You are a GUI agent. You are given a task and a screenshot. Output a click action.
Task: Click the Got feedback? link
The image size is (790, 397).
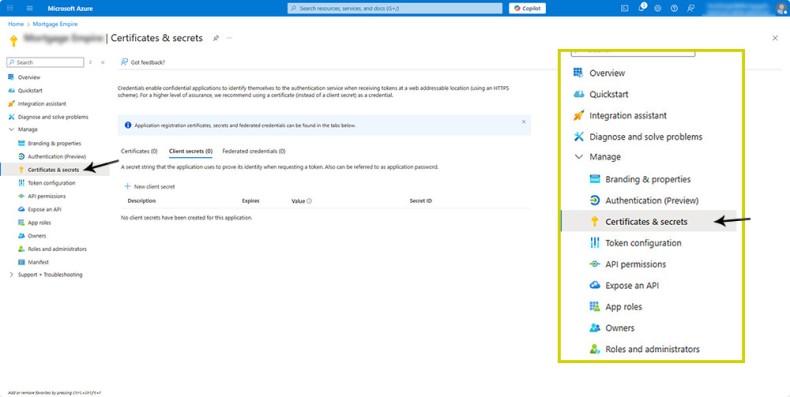click(143, 62)
